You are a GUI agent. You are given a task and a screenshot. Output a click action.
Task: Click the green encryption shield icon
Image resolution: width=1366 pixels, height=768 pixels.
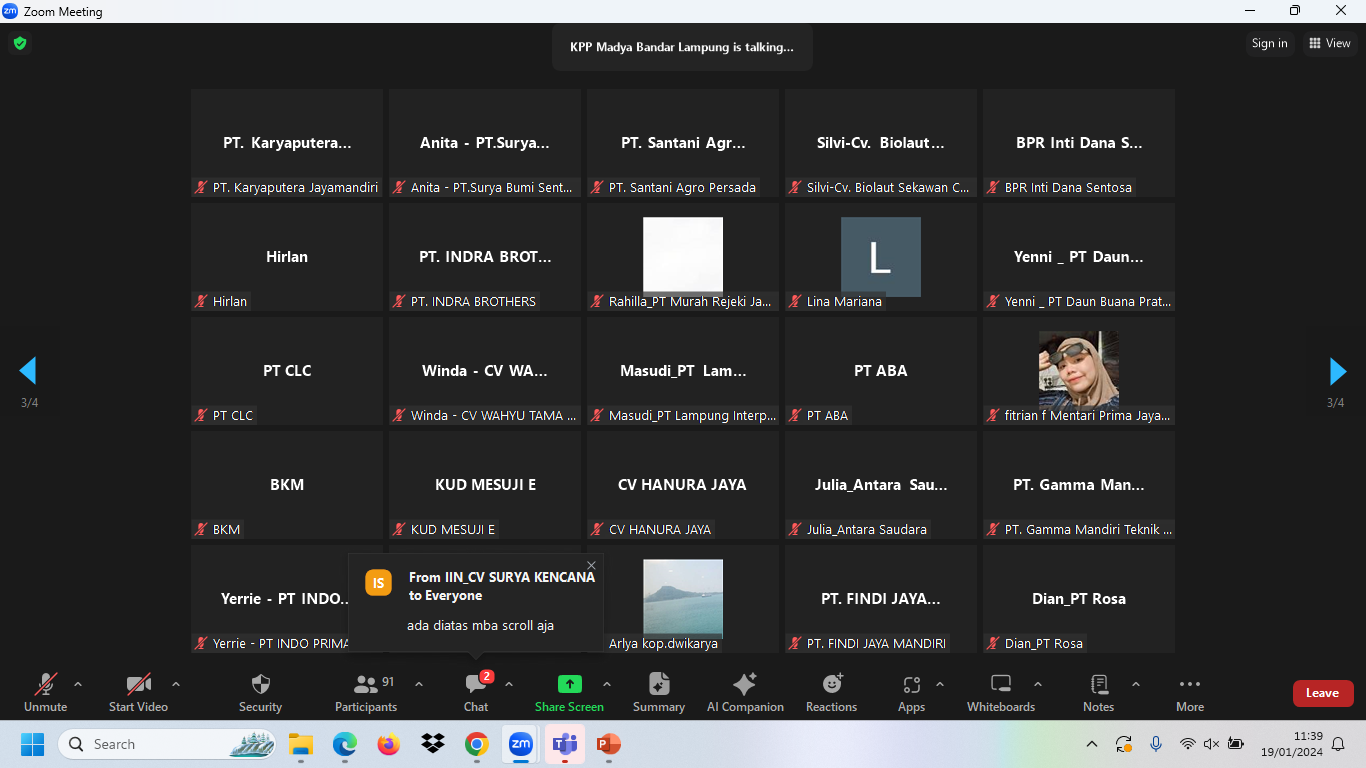coord(19,43)
